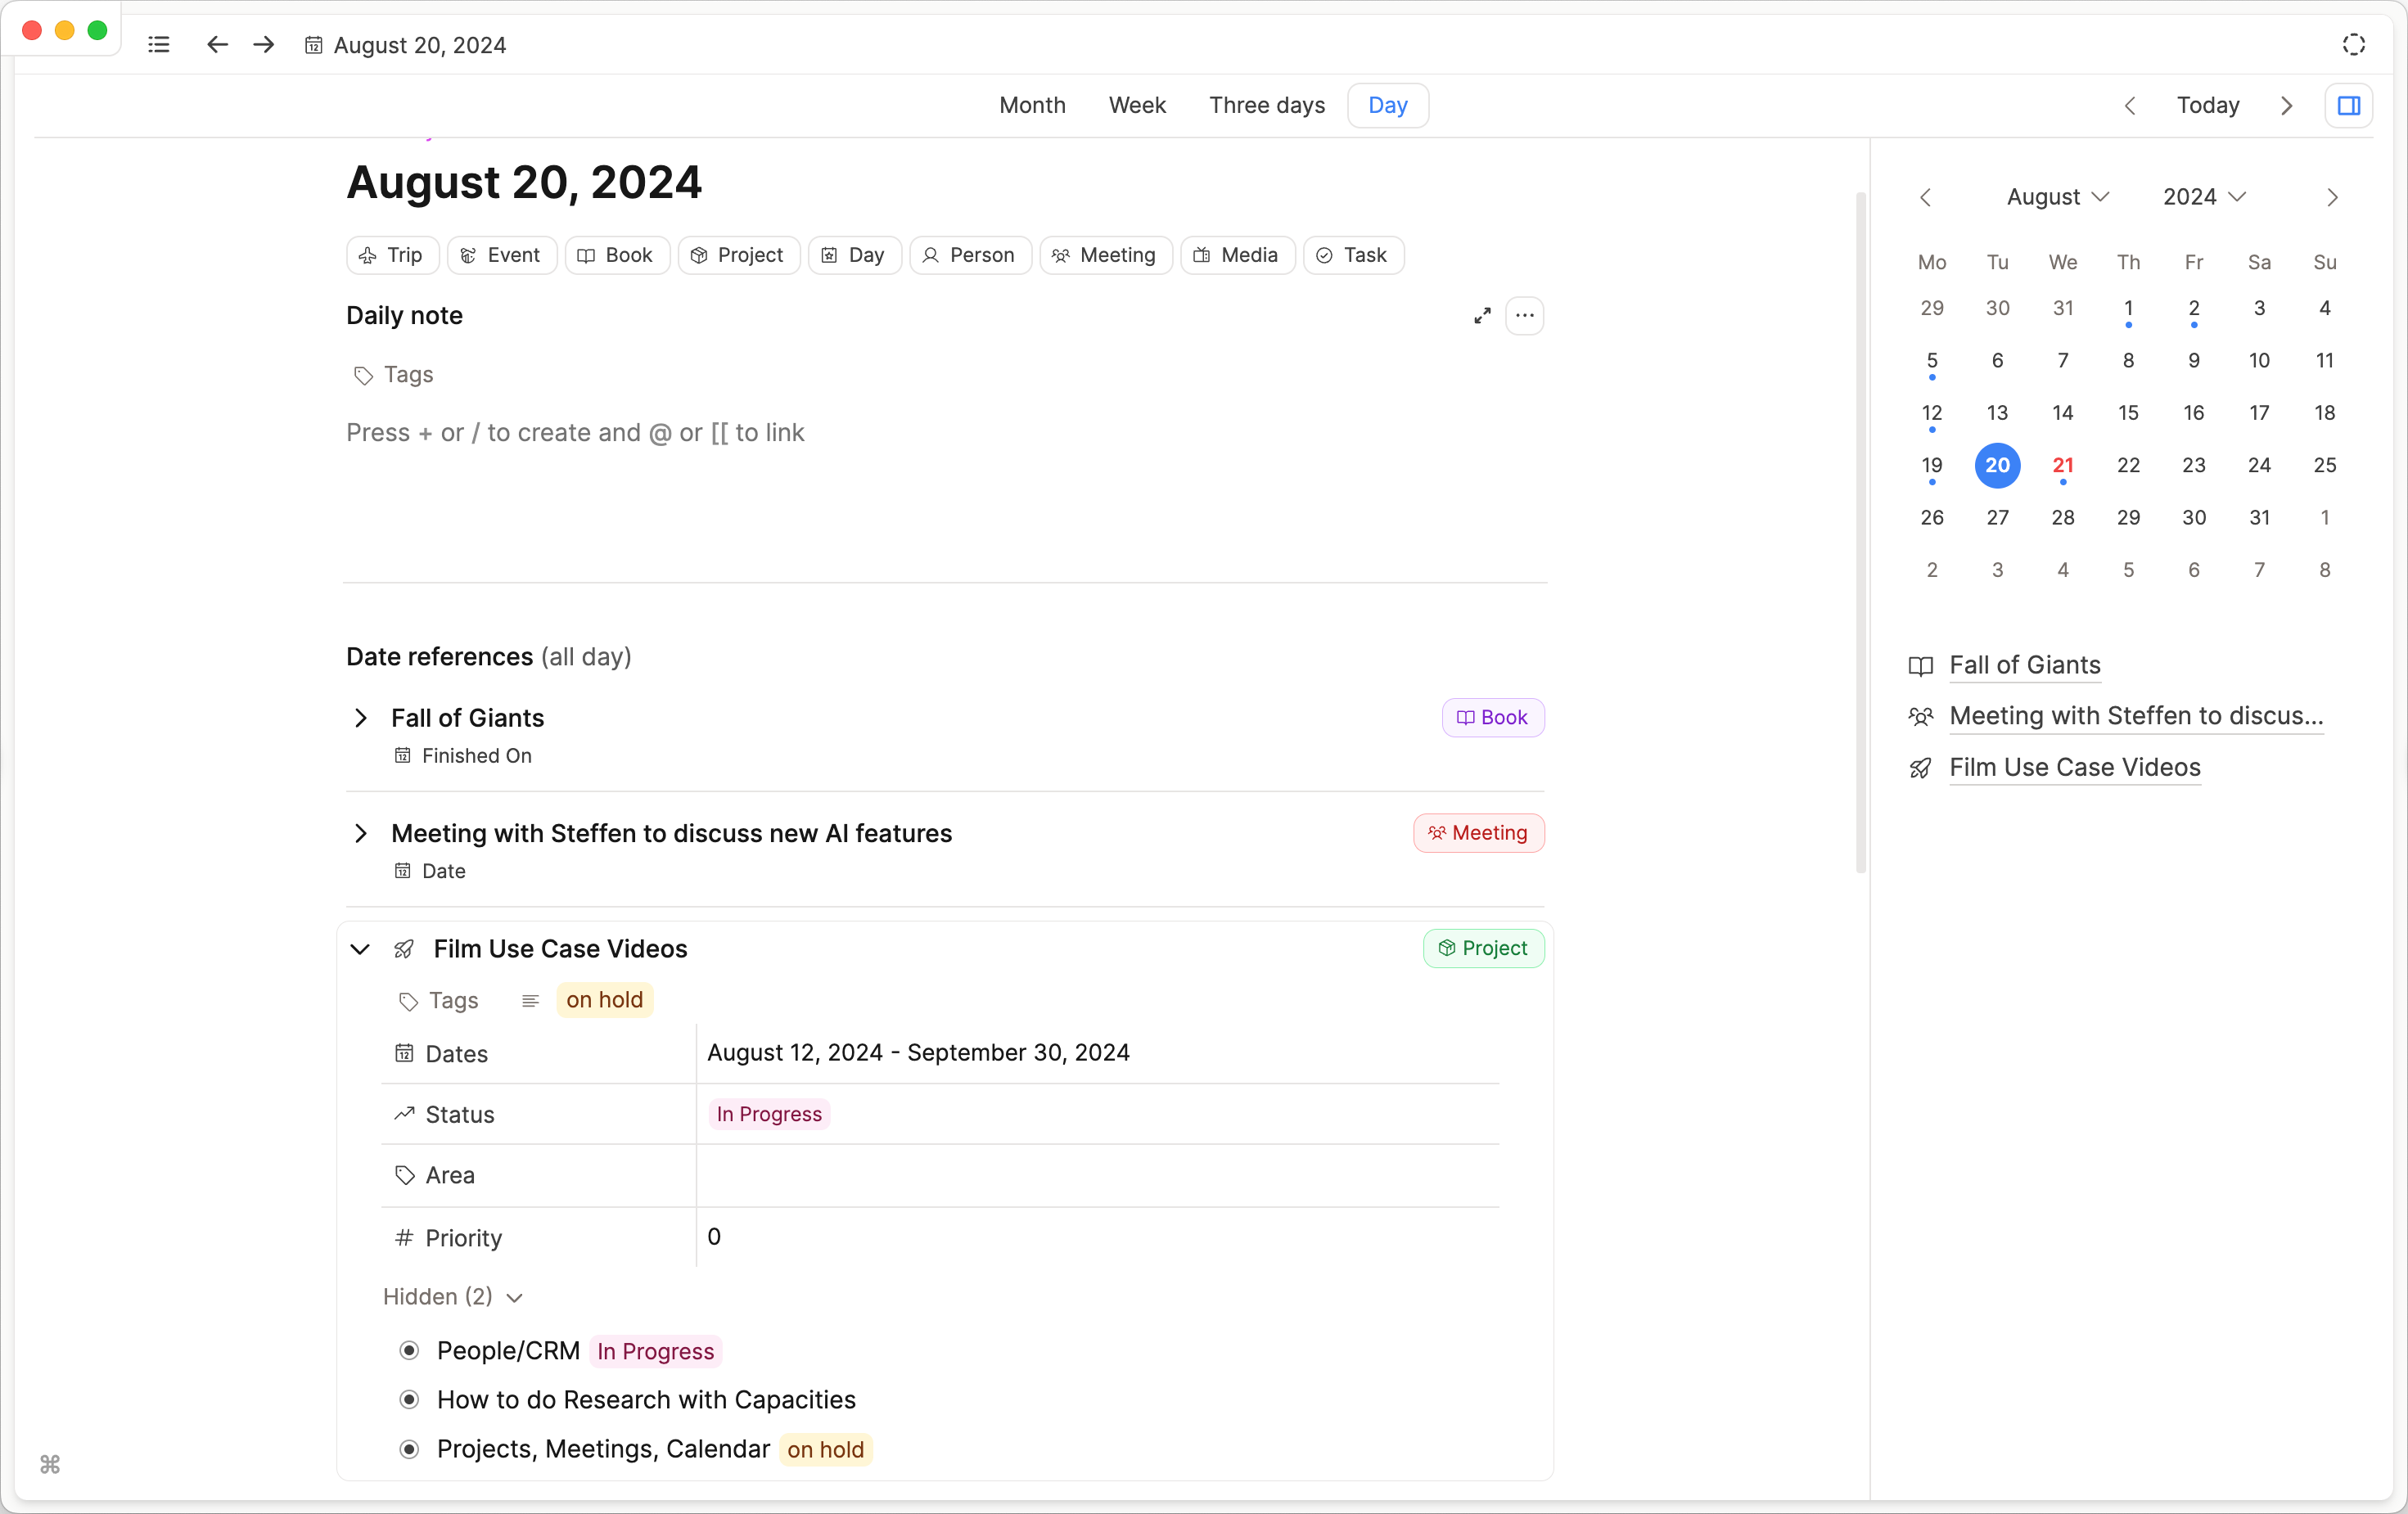Click the sync status circle icon

tap(2353, 45)
